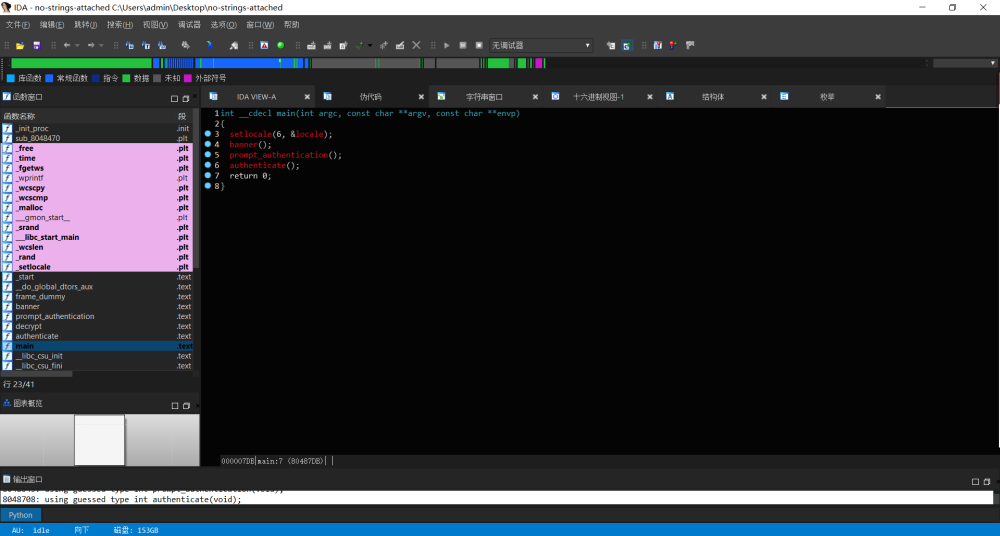
Task: Click the debugger pause icon
Action: 463,45
